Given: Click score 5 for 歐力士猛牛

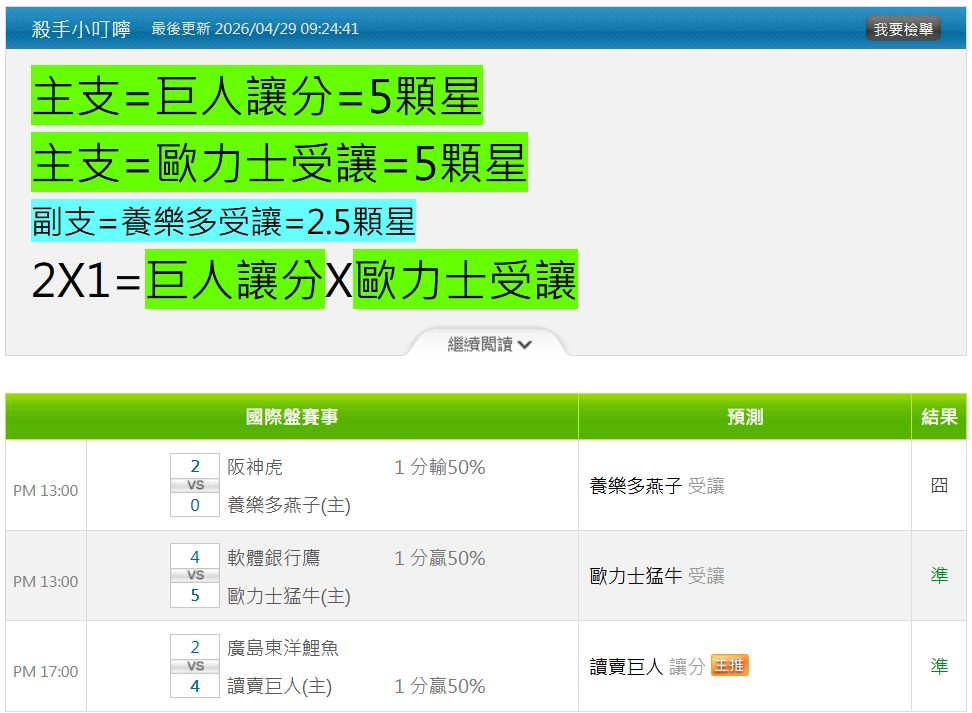Looking at the screenshot, I should pos(195,596).
